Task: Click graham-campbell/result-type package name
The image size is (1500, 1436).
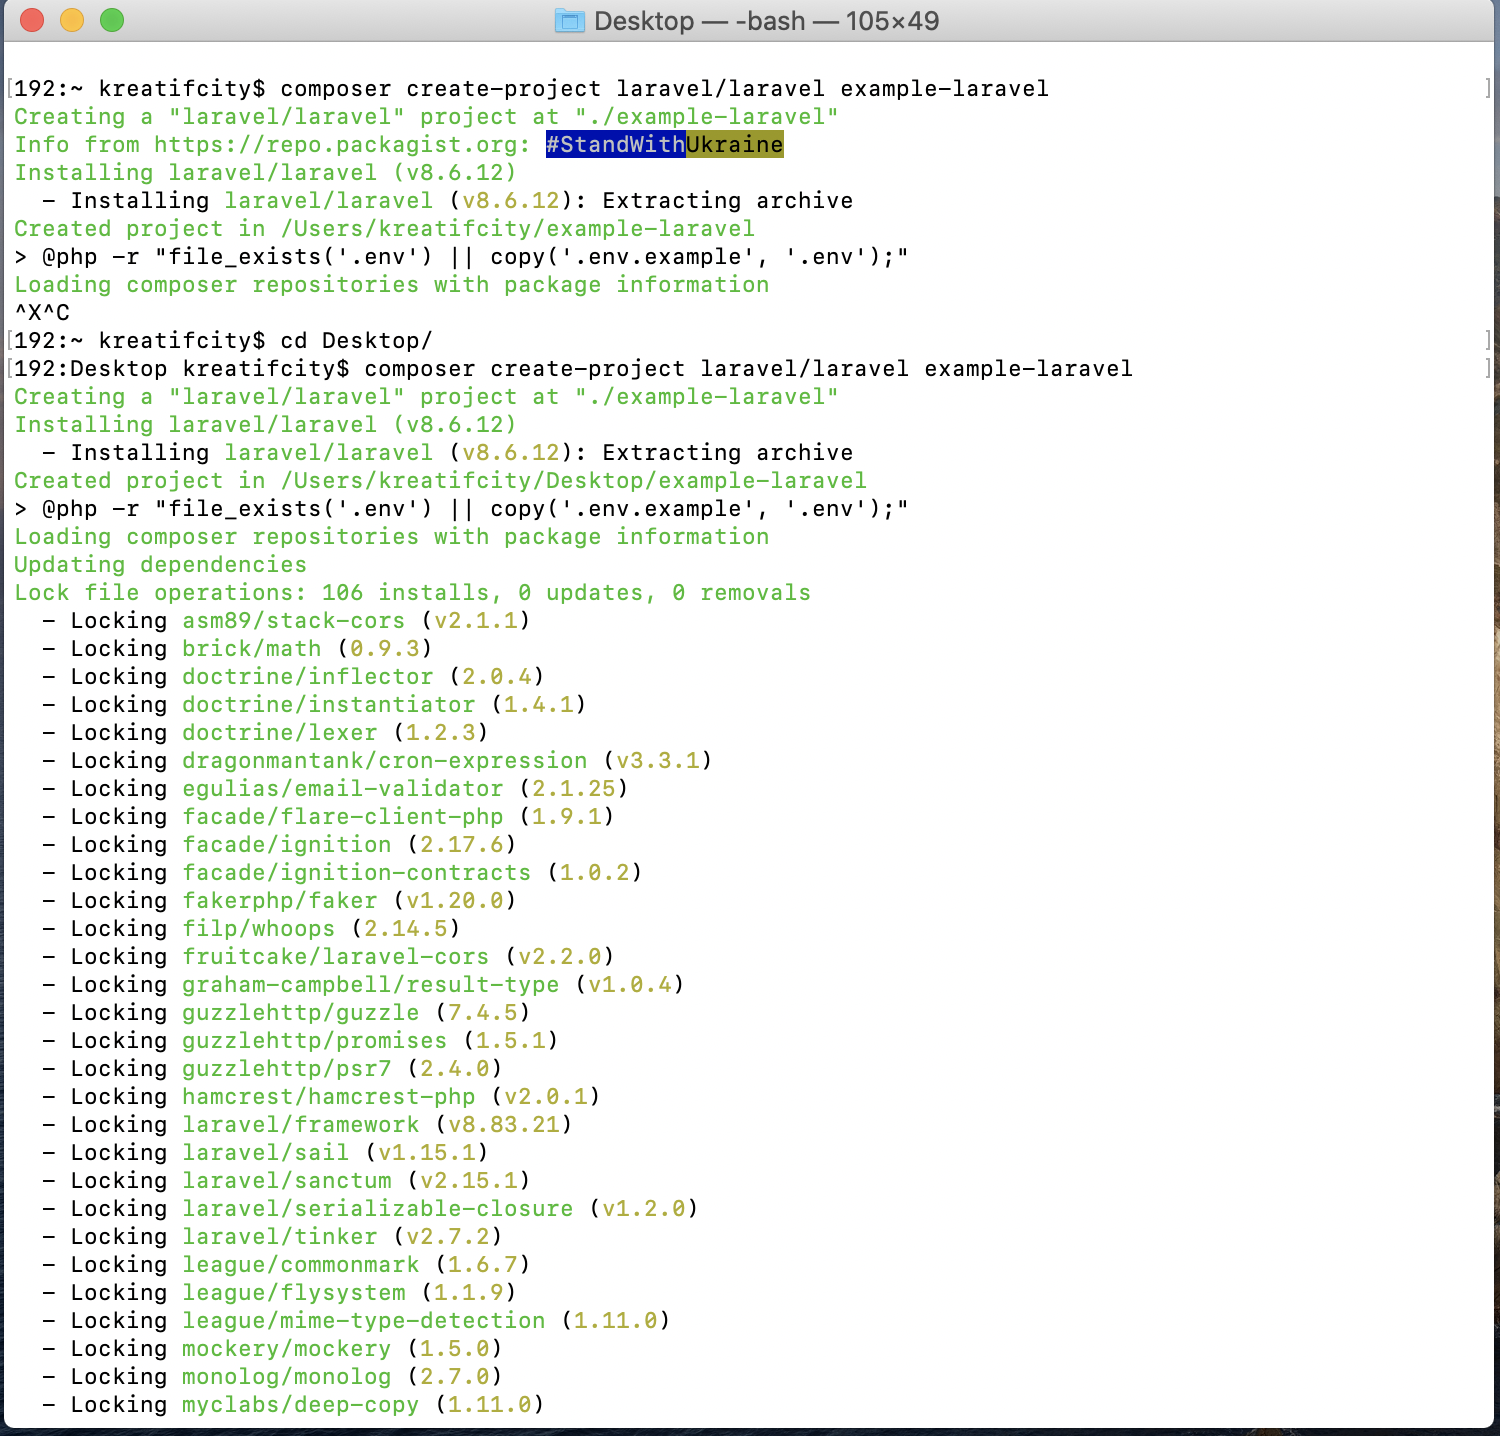Action: (370, 985)
